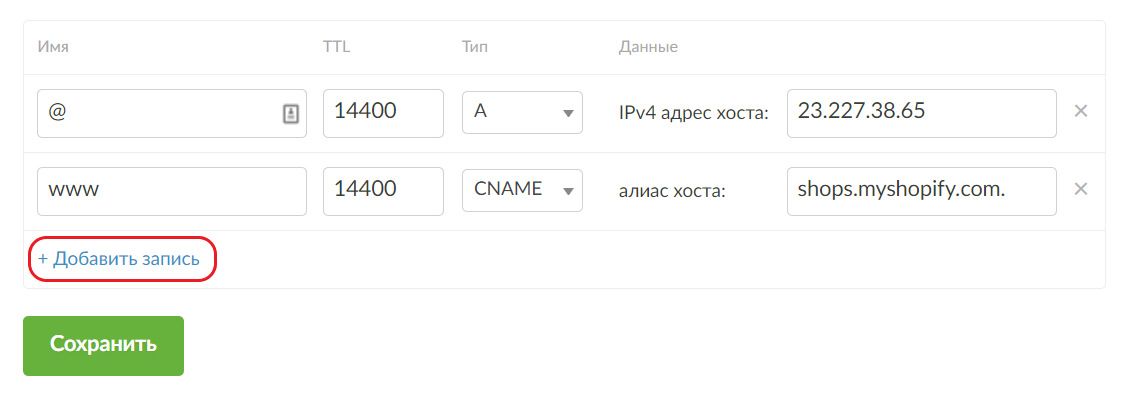The width and height of the screenshot is (1147, 394).
Task: Click the 'Имя' column header
Action: (53, 48)
